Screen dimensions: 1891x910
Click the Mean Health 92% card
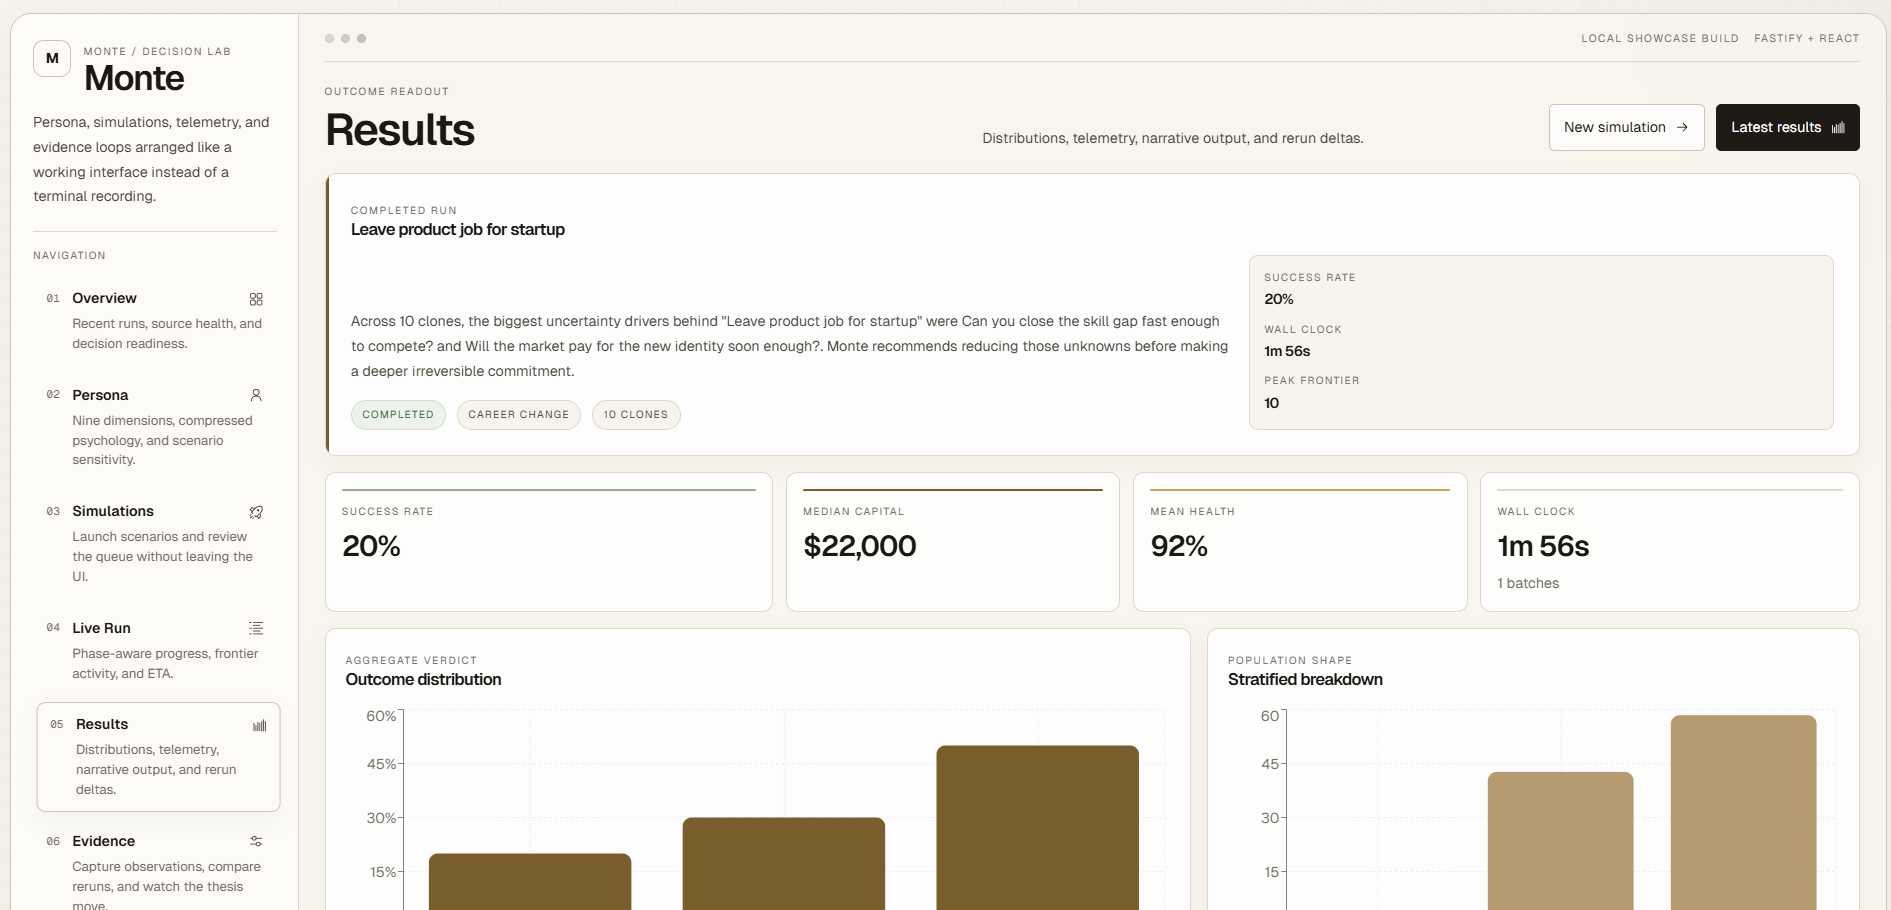1300,542
